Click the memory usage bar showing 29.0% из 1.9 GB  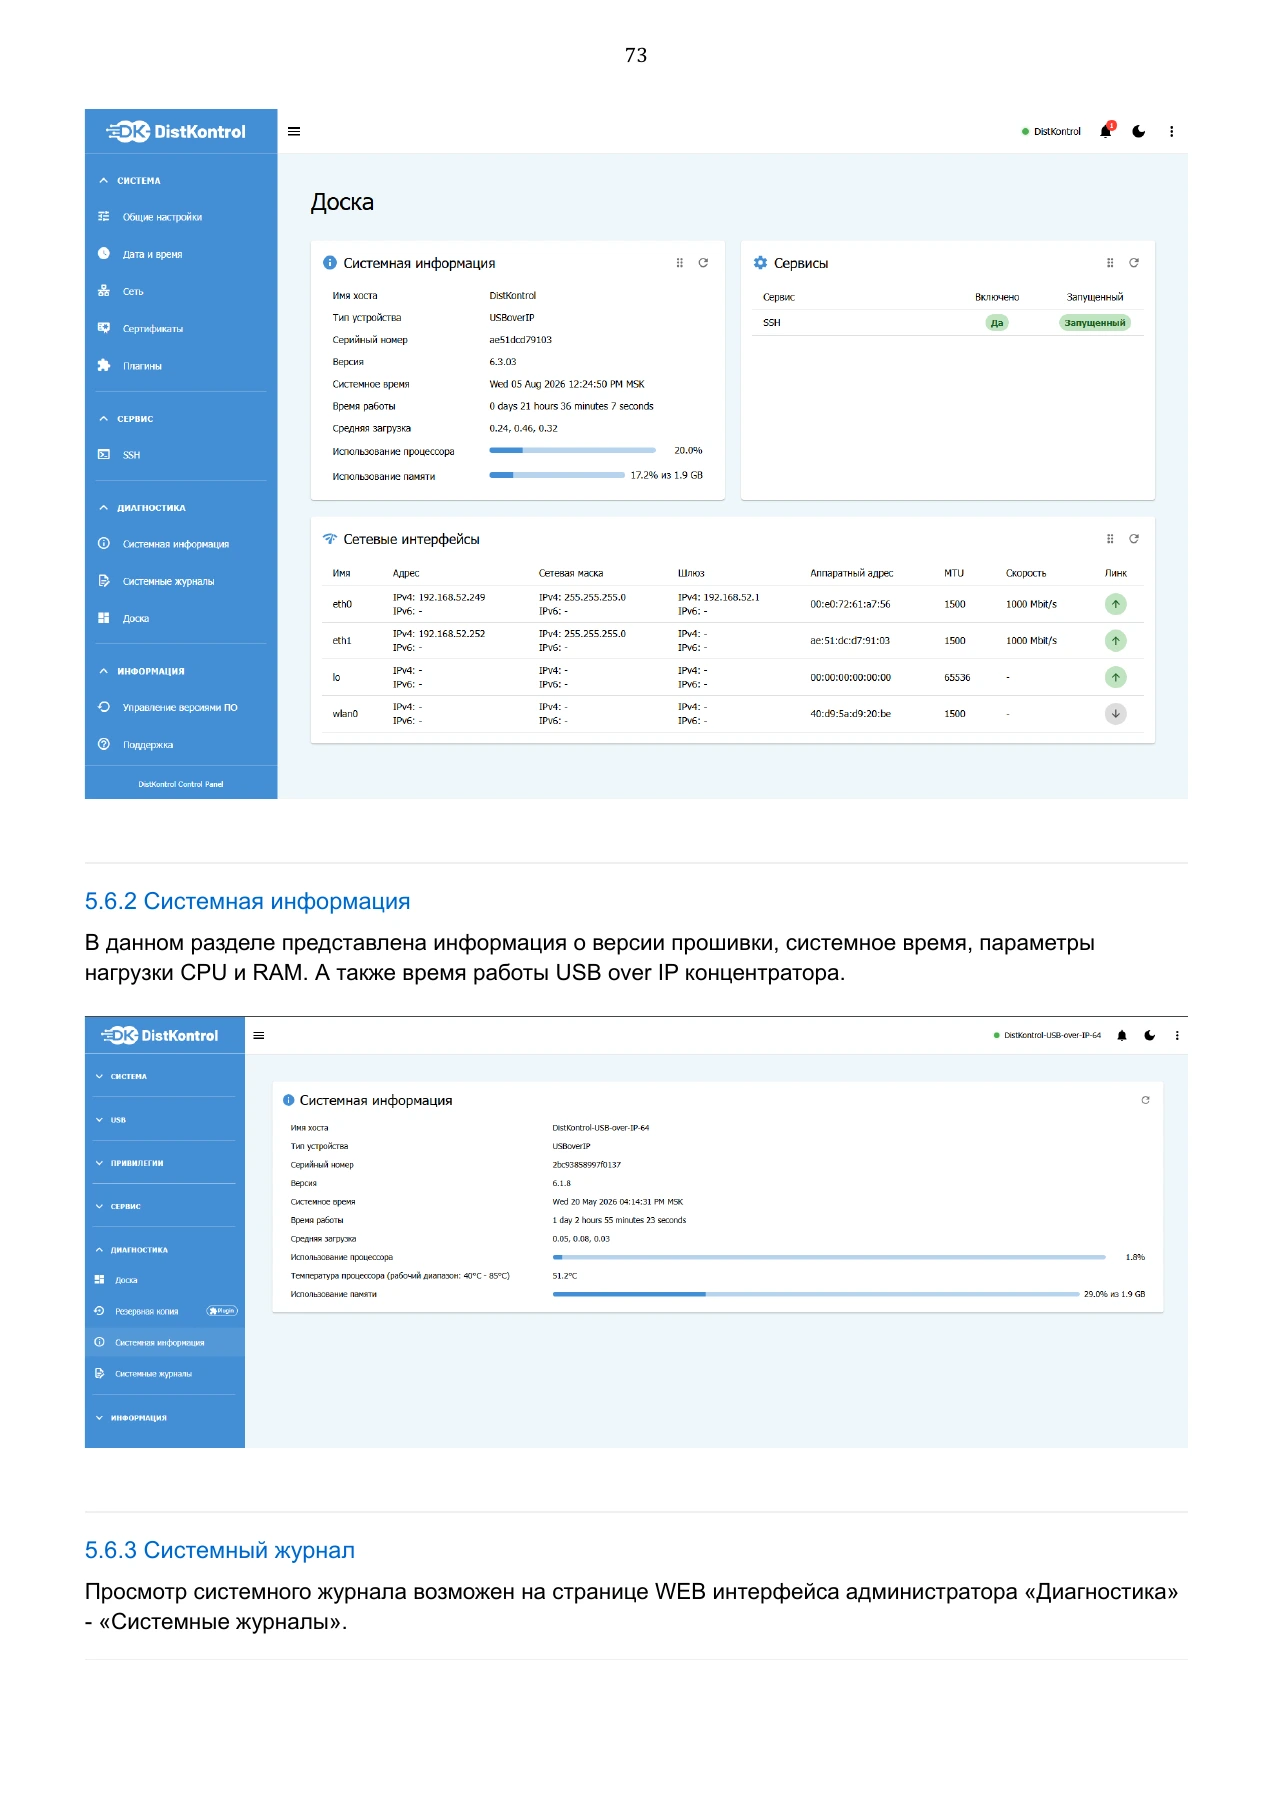pyautogui.click(x=816, y=1294)
